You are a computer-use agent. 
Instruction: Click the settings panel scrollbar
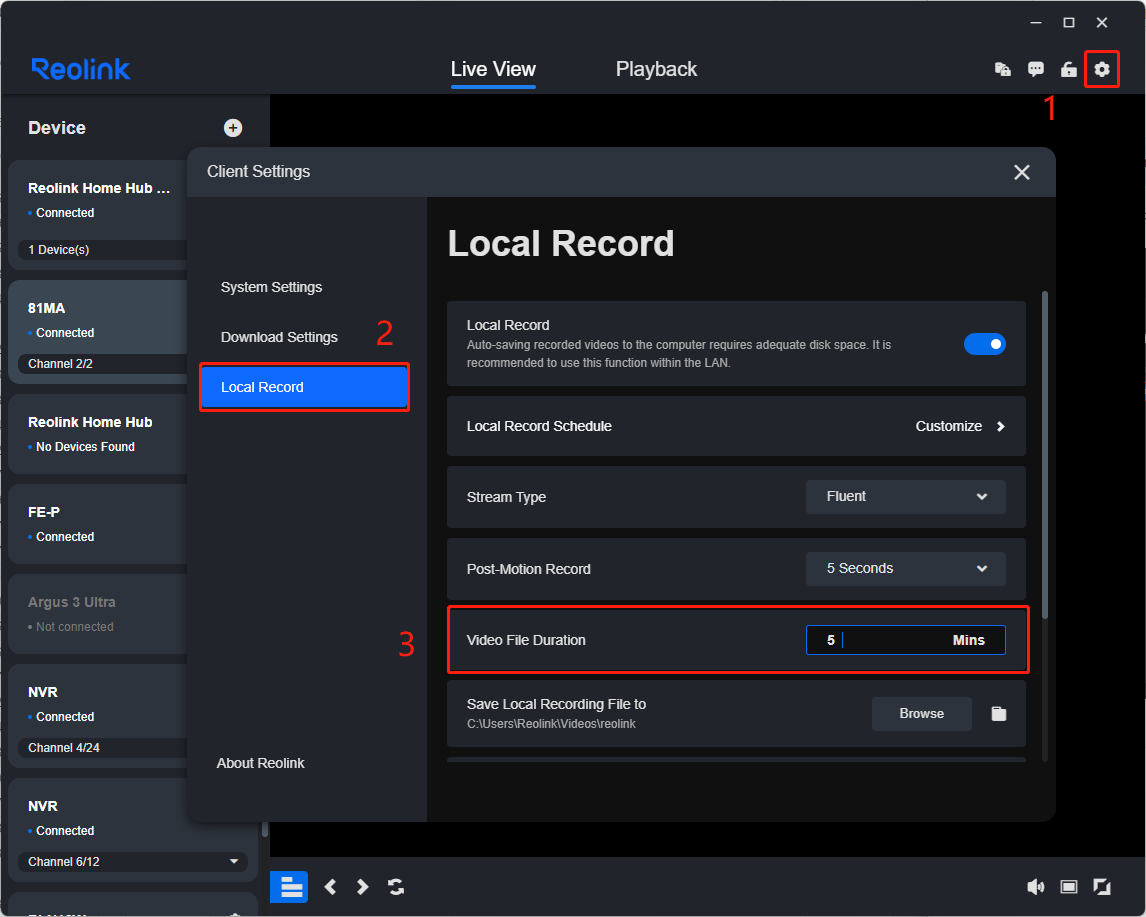1045,455
